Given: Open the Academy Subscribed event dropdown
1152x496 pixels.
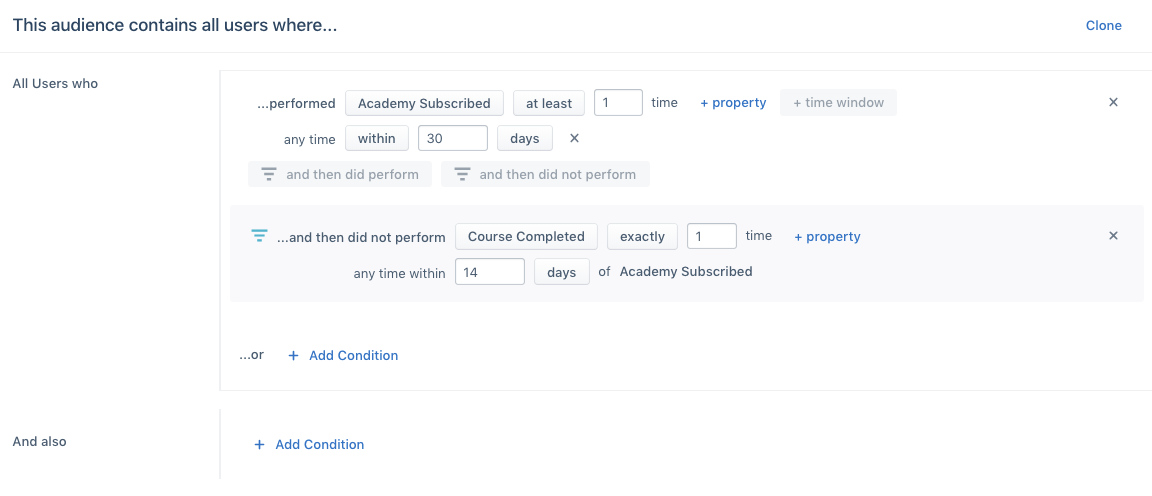Looking at the screenshot, I should pyautogui.click(x=424, y=103).
